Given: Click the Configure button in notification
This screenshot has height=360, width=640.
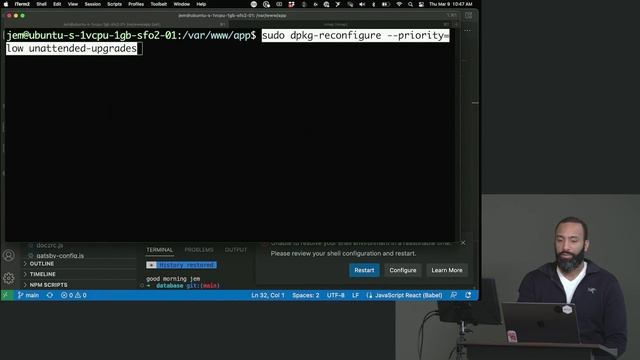Looking at the screenshot, I should tap(402, 270).
